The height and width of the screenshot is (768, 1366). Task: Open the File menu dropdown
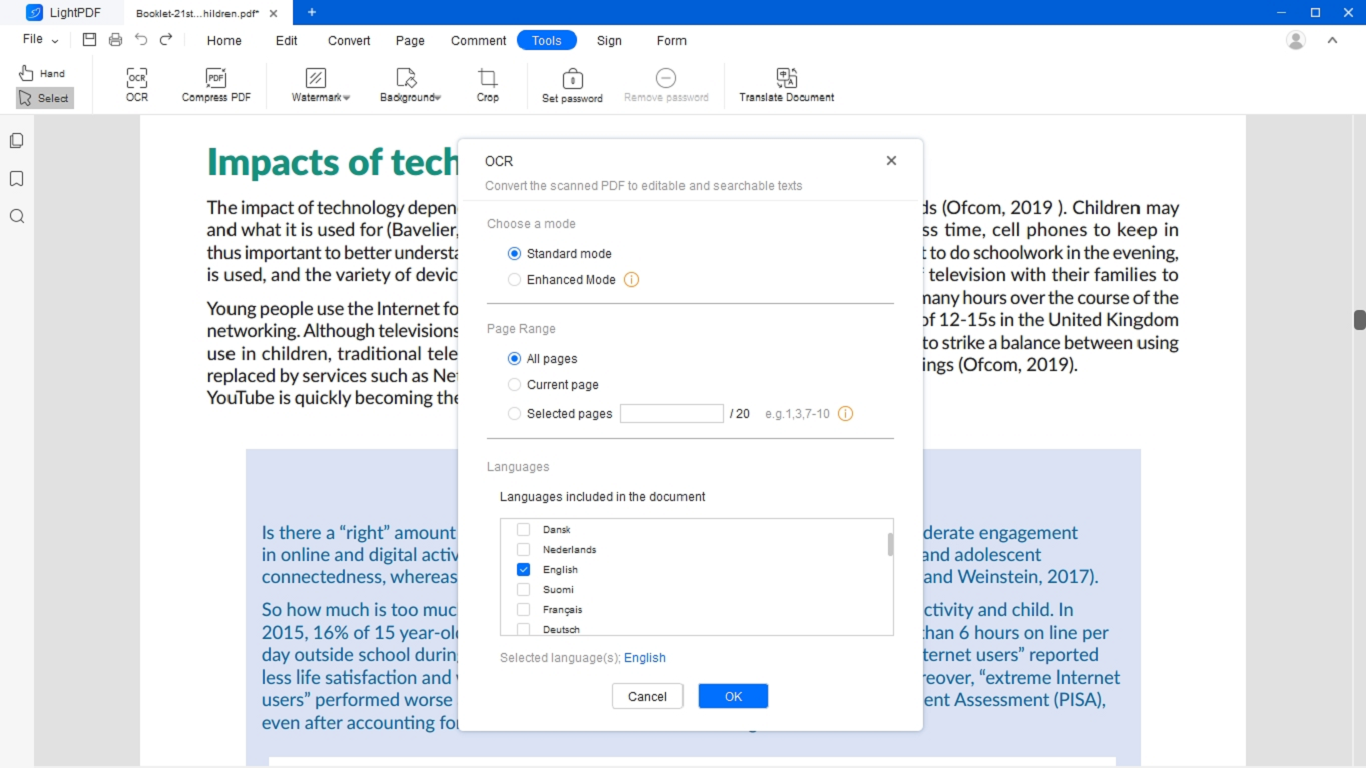pos(40,40)
